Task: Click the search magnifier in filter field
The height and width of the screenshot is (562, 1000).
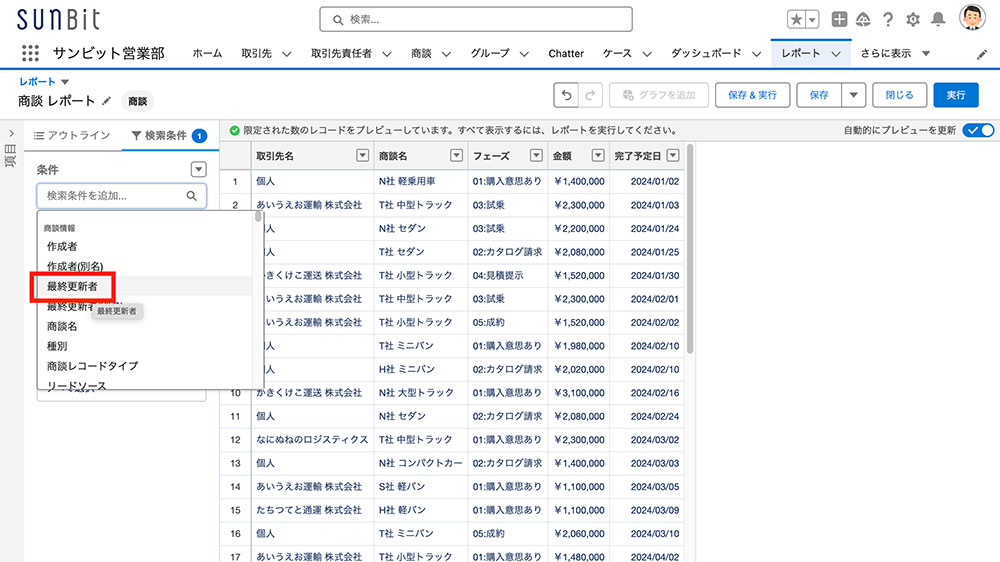Action: (191, 196)
